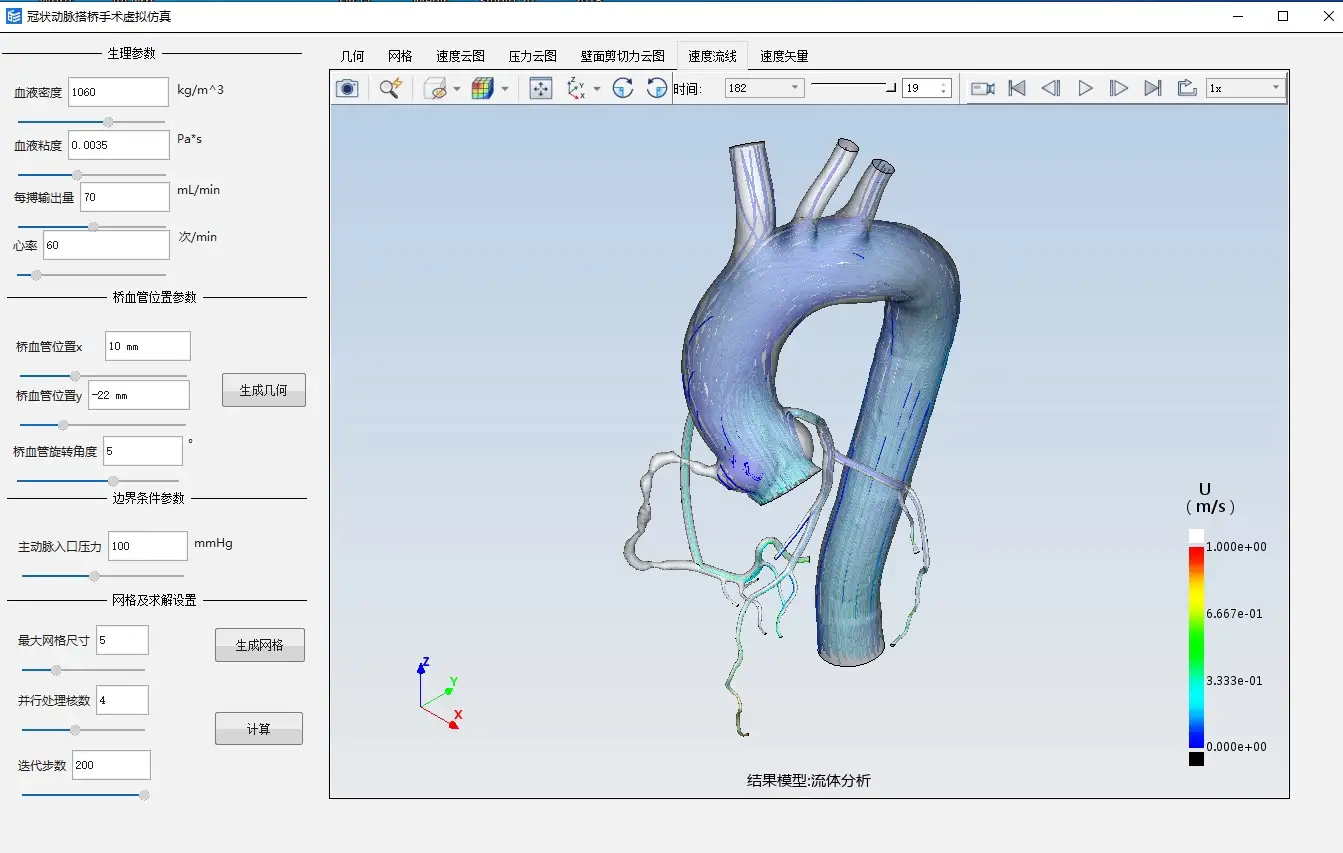Edit the 最大网格尺寸 field
The image size is (1343, 853).
122,640
